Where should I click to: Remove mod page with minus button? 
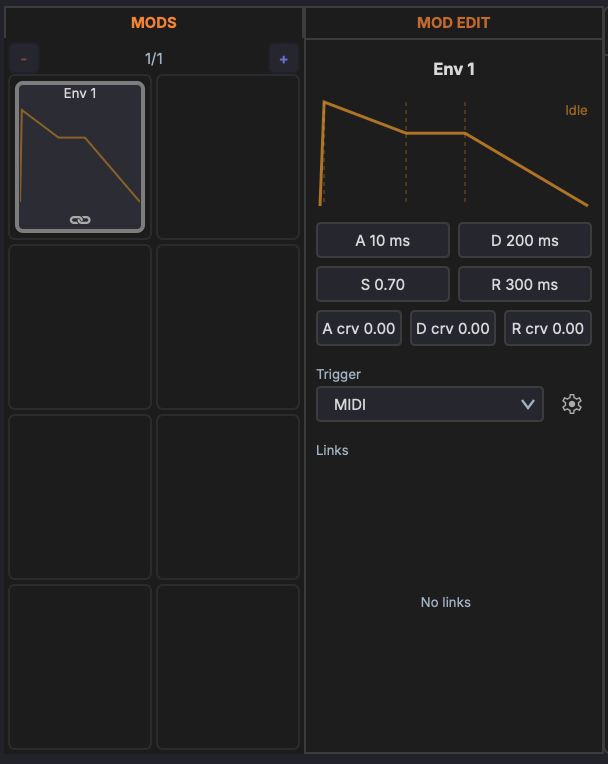(x=24, y=59)
